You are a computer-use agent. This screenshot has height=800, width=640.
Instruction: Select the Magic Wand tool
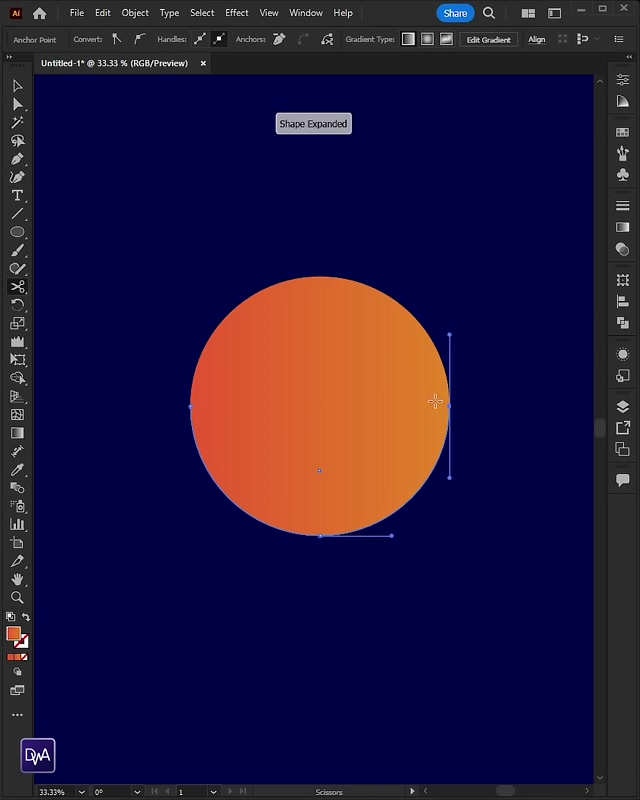(x=17, y=122)
